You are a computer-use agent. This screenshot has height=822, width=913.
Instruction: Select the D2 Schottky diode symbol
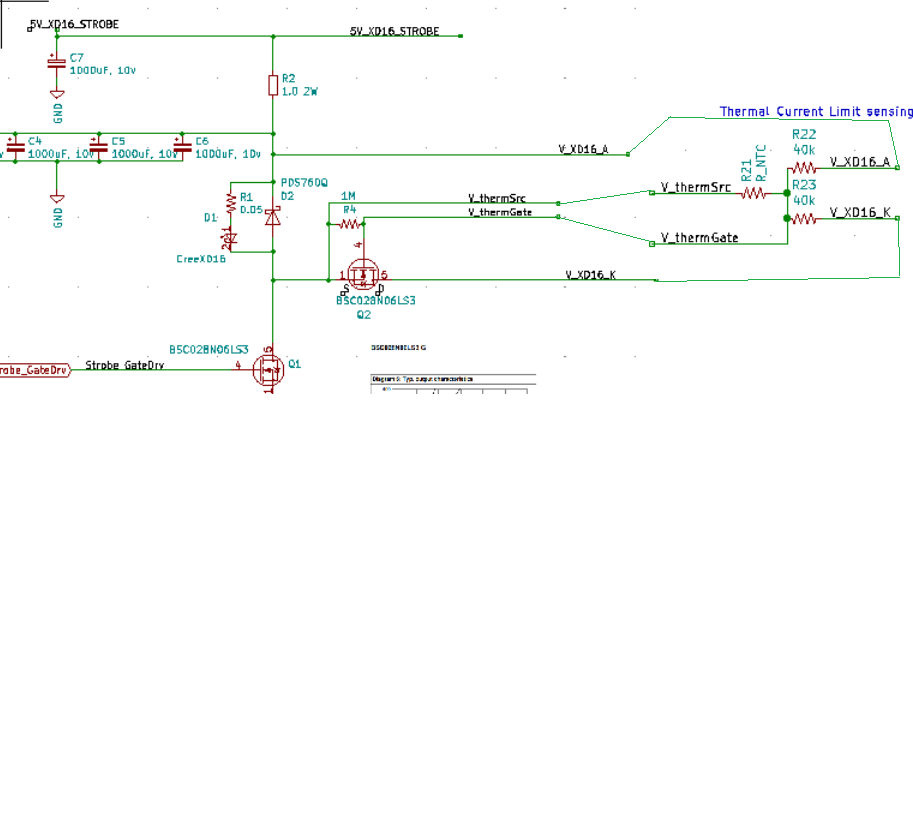tap(273, 217)
